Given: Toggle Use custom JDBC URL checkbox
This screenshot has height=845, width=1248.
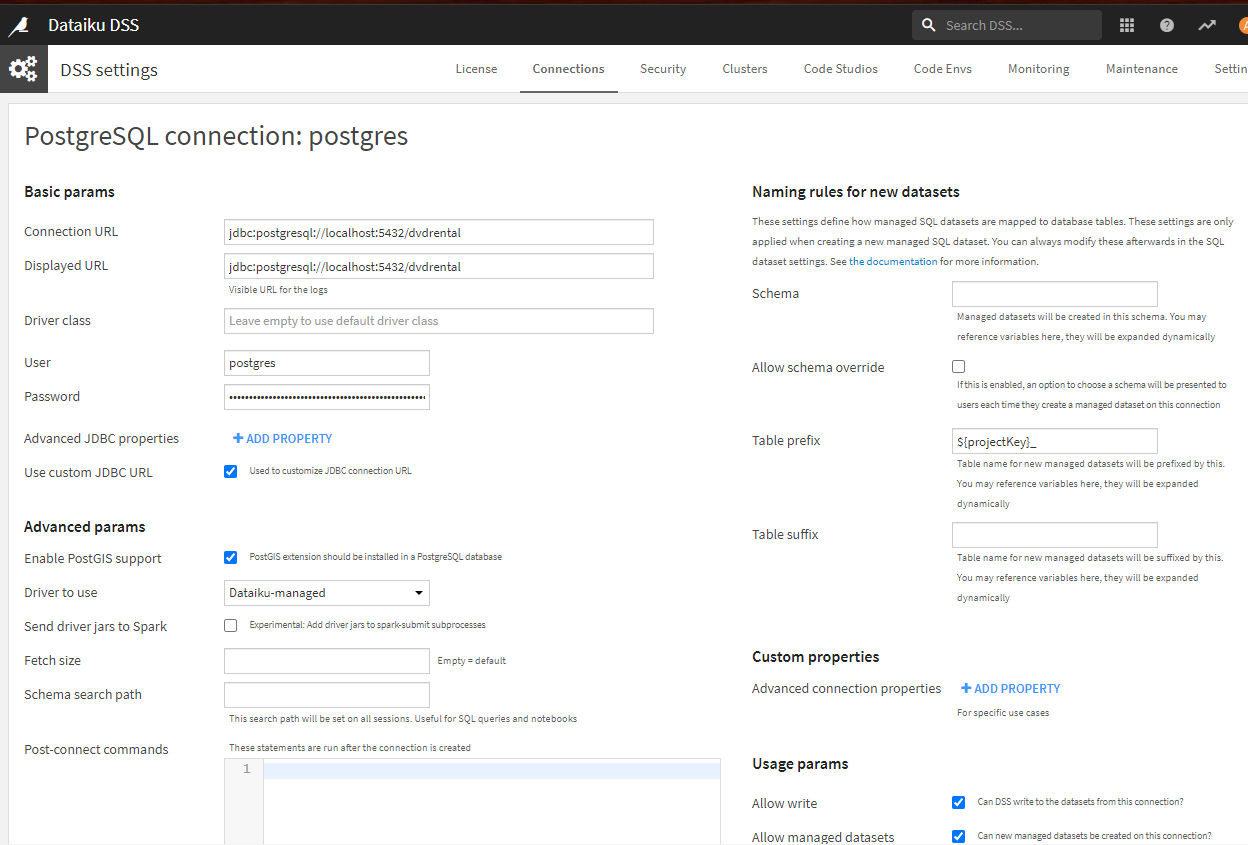Looking at the screenshot, I should 231,471.
